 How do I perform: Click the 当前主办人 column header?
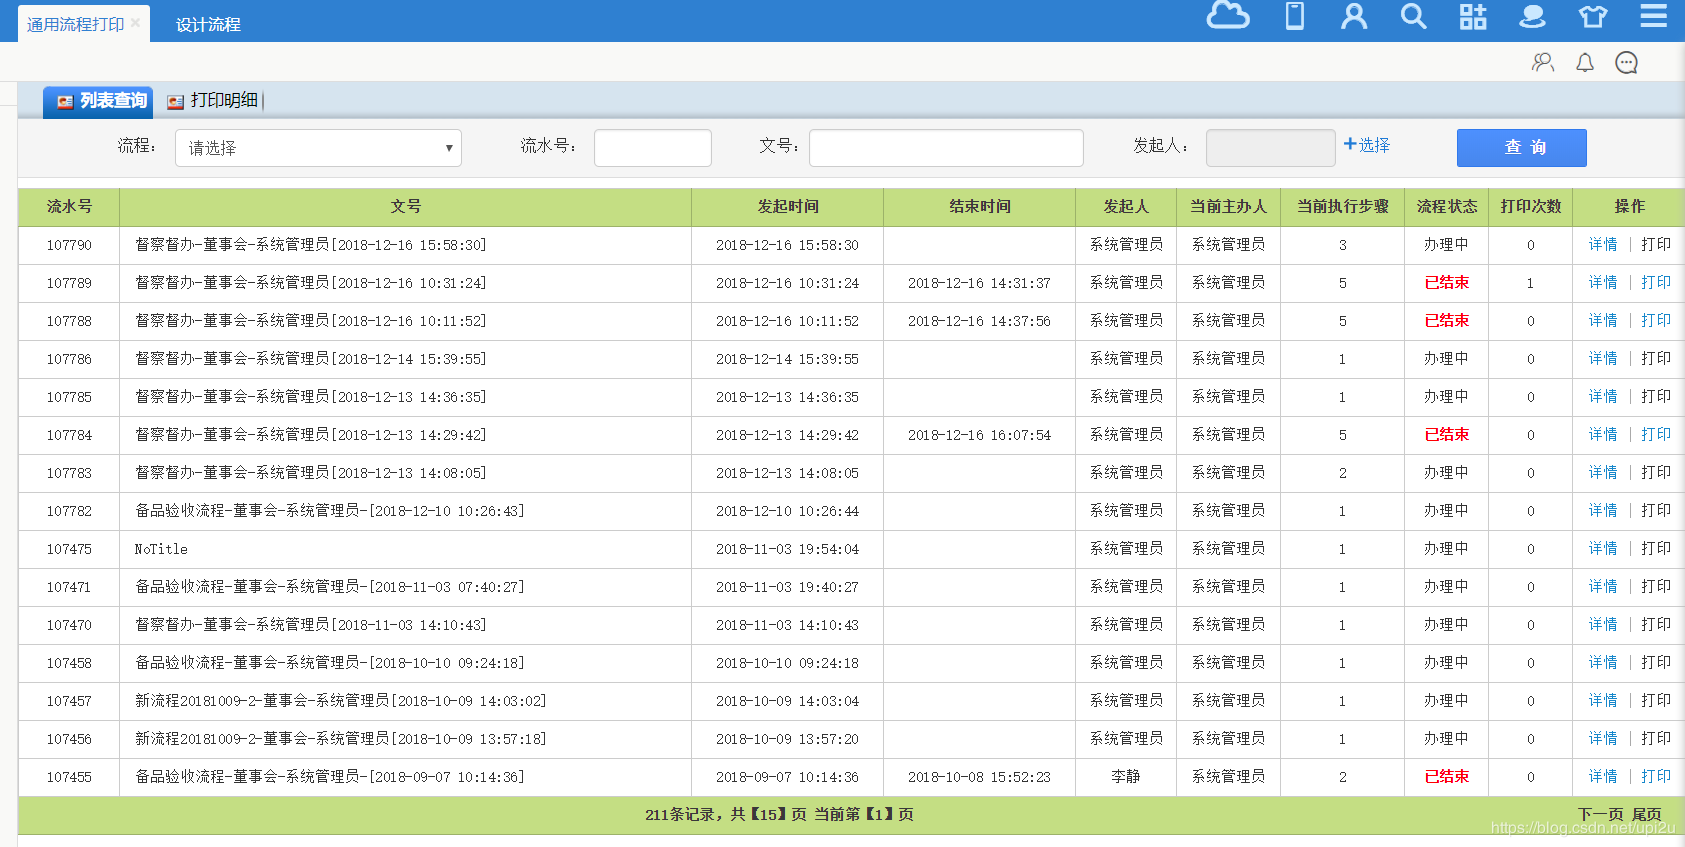(1228, 207)
